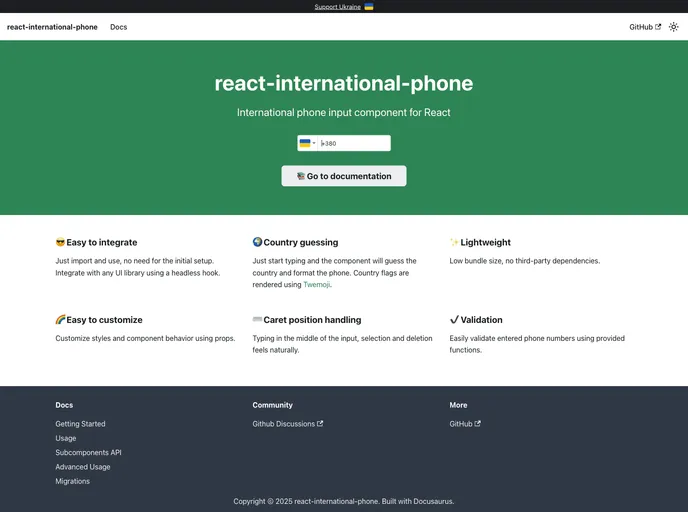
Task: Focus the +380 phone number input
Action: 354,143
